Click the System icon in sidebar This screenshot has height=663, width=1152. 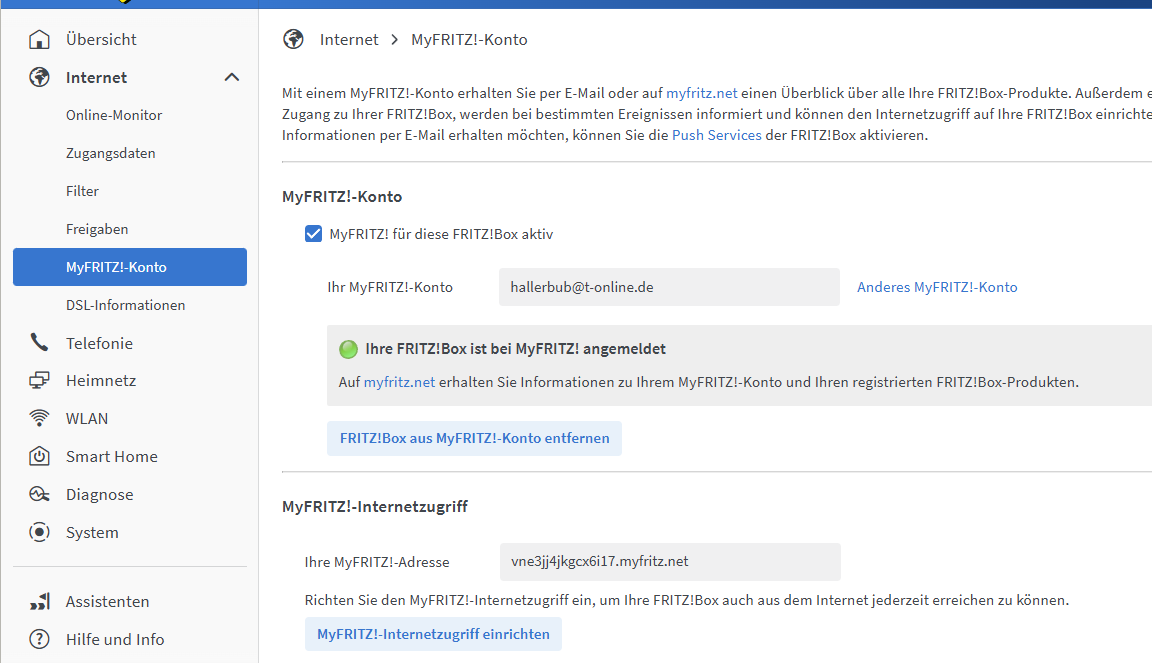39,533
